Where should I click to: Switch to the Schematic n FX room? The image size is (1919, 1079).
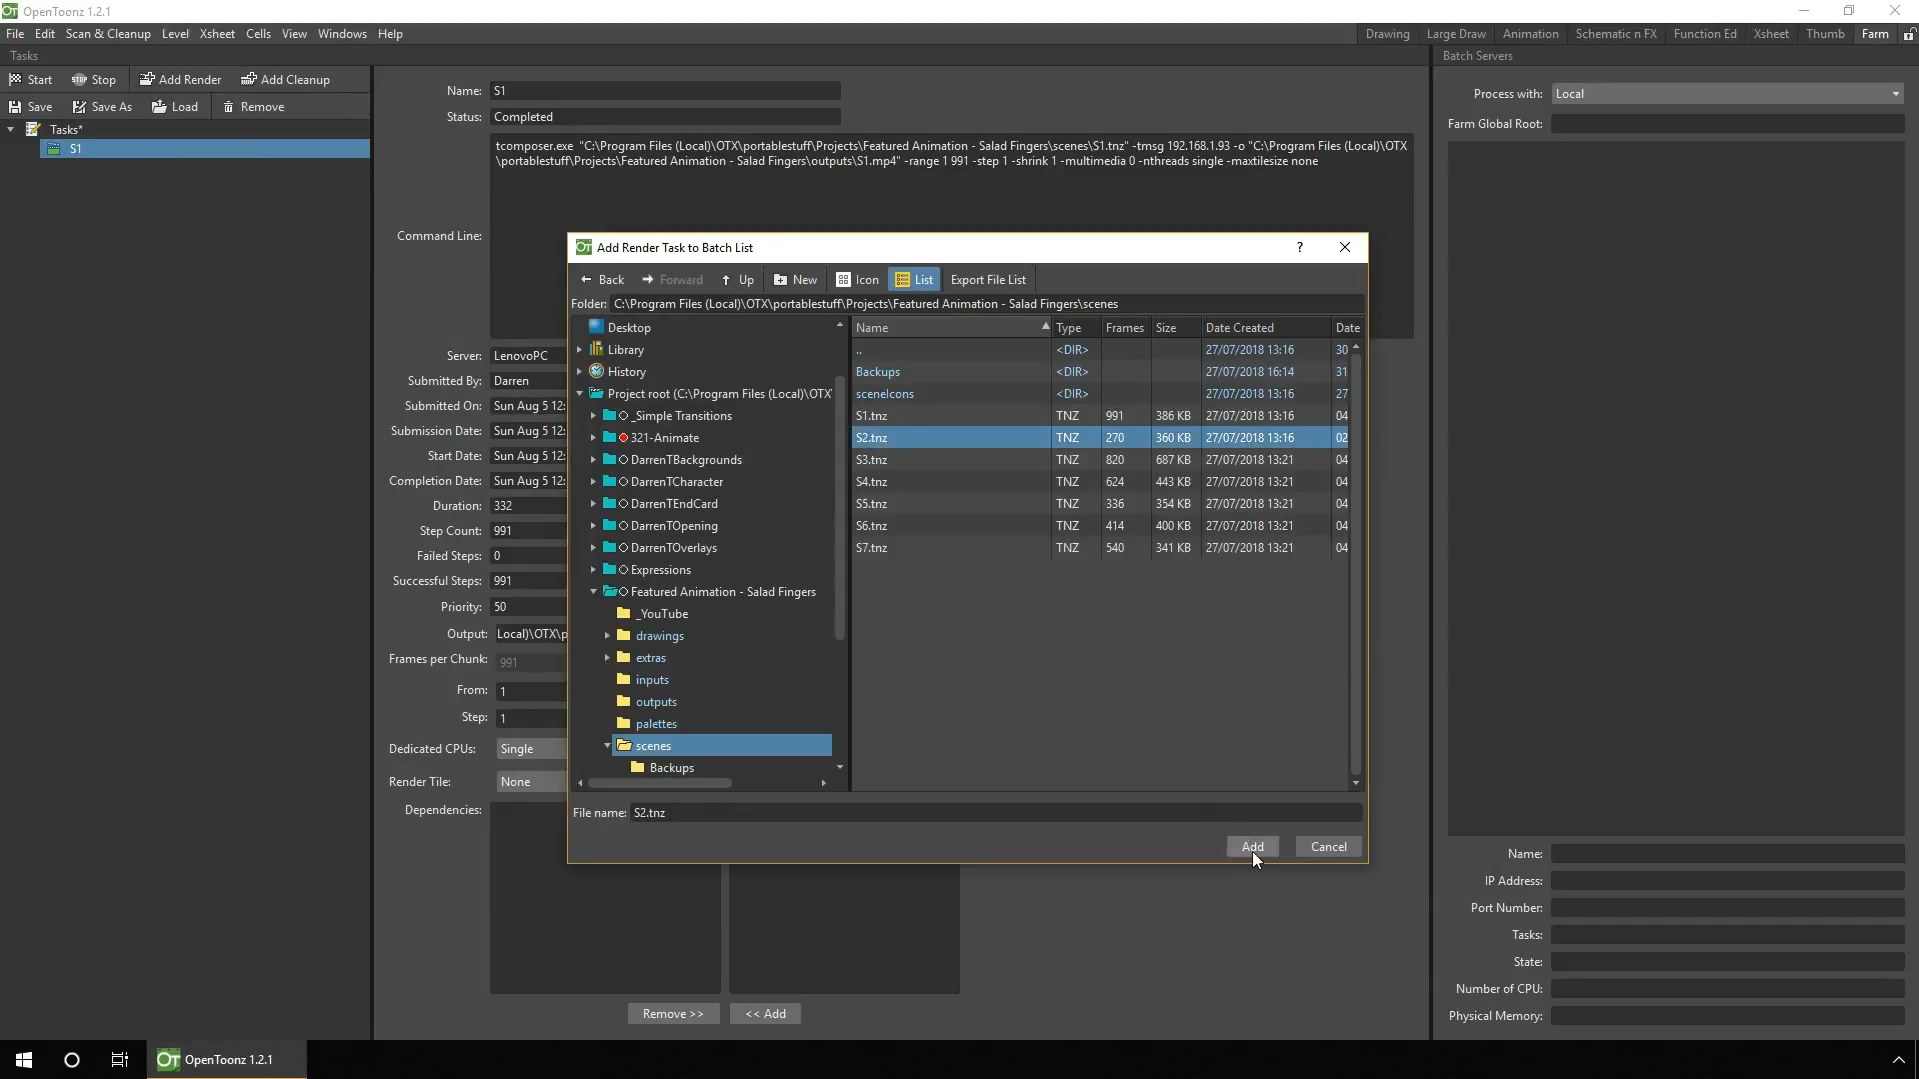(1615, 34)
